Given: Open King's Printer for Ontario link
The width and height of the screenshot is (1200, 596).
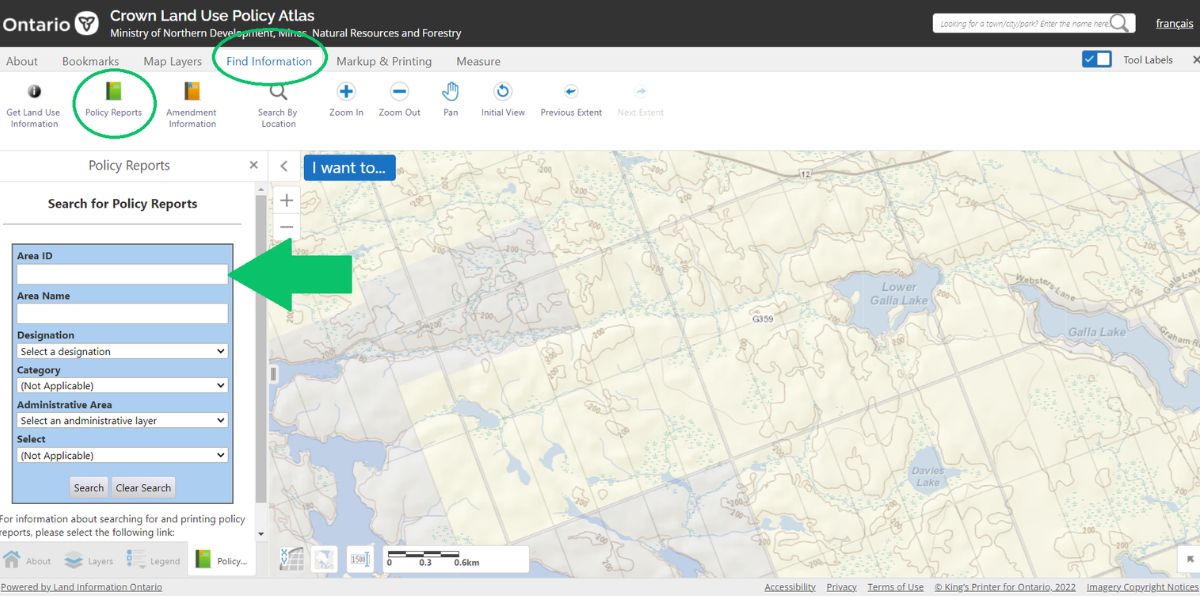Looking at the screenshot, I should tap(1005, 587).
